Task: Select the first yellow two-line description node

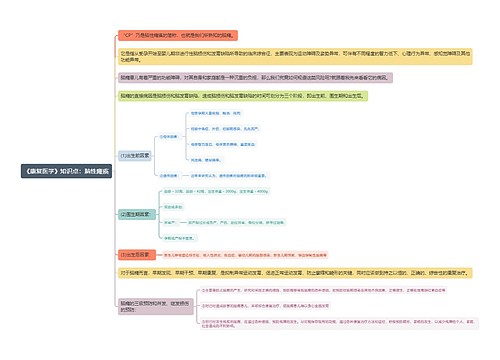Action: point(295,56)
